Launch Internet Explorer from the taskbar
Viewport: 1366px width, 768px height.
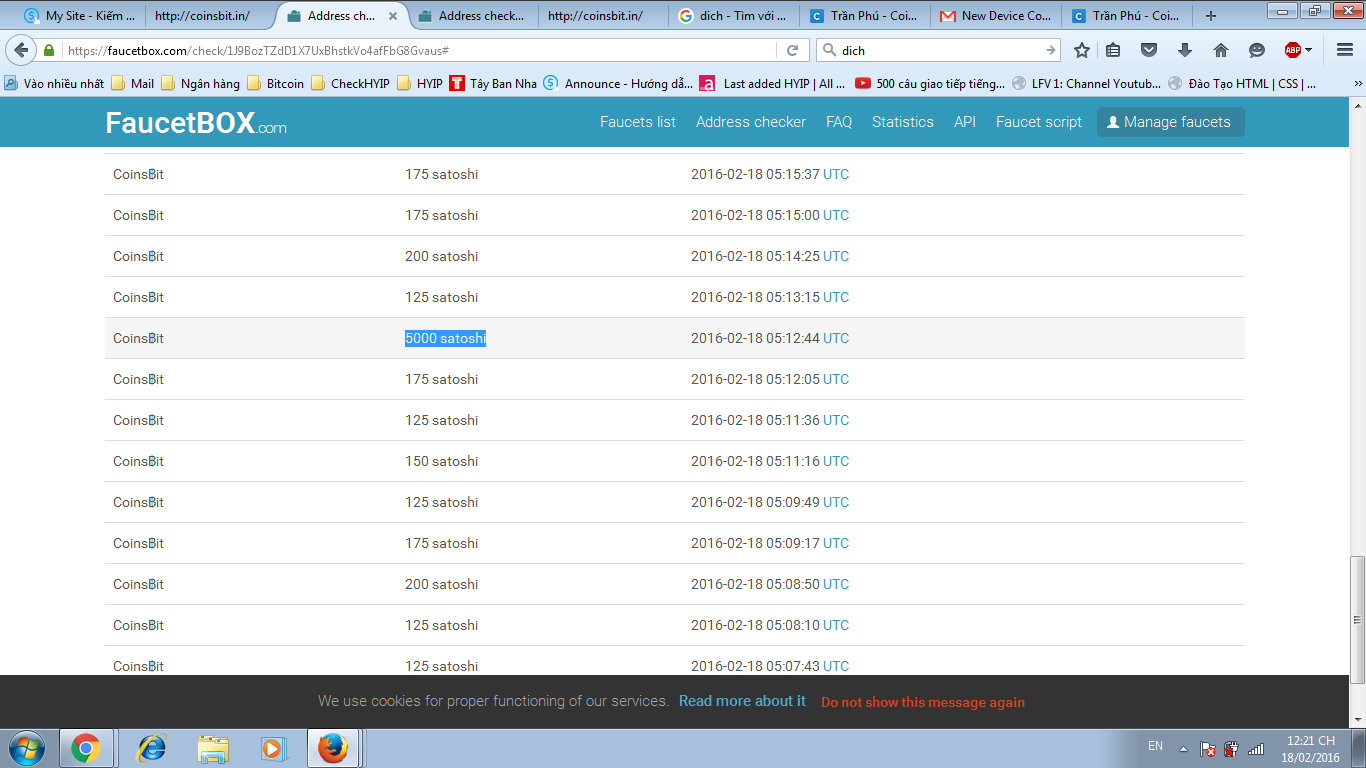point(152,748)
